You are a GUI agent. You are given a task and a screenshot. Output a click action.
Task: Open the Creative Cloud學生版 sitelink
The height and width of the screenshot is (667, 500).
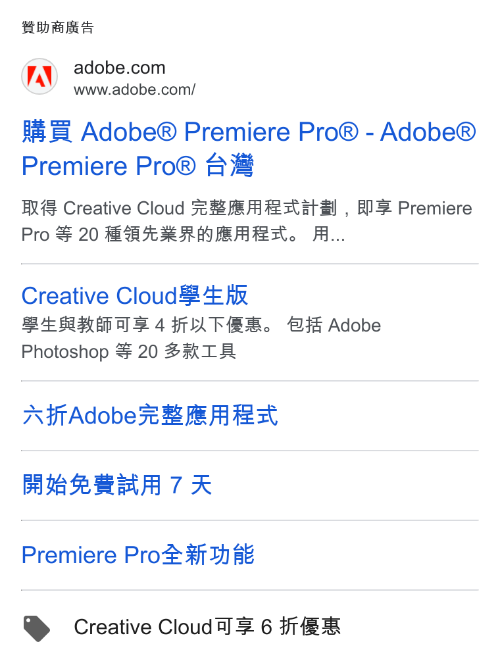point(135,296)
